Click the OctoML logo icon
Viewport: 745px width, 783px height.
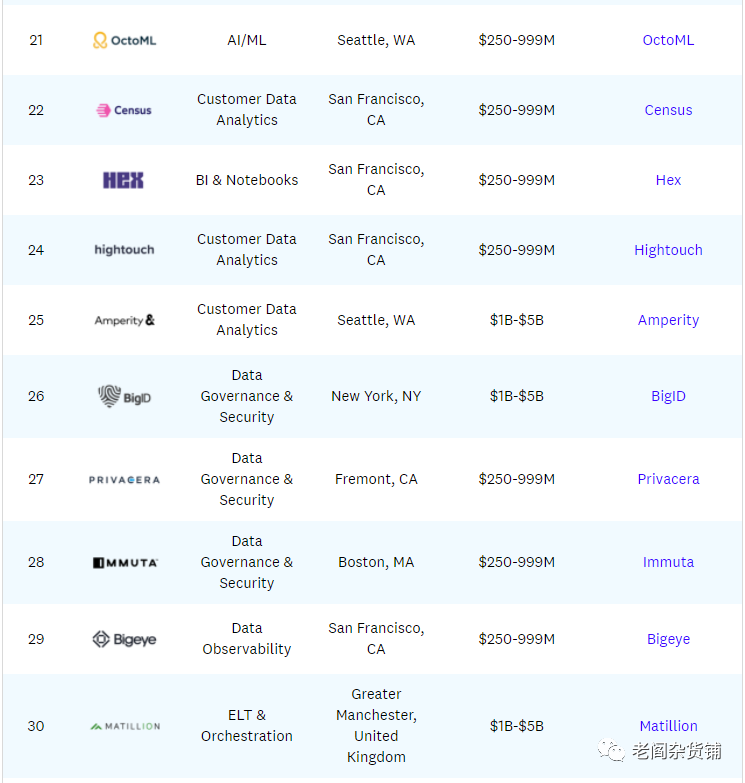pos(124,40)
